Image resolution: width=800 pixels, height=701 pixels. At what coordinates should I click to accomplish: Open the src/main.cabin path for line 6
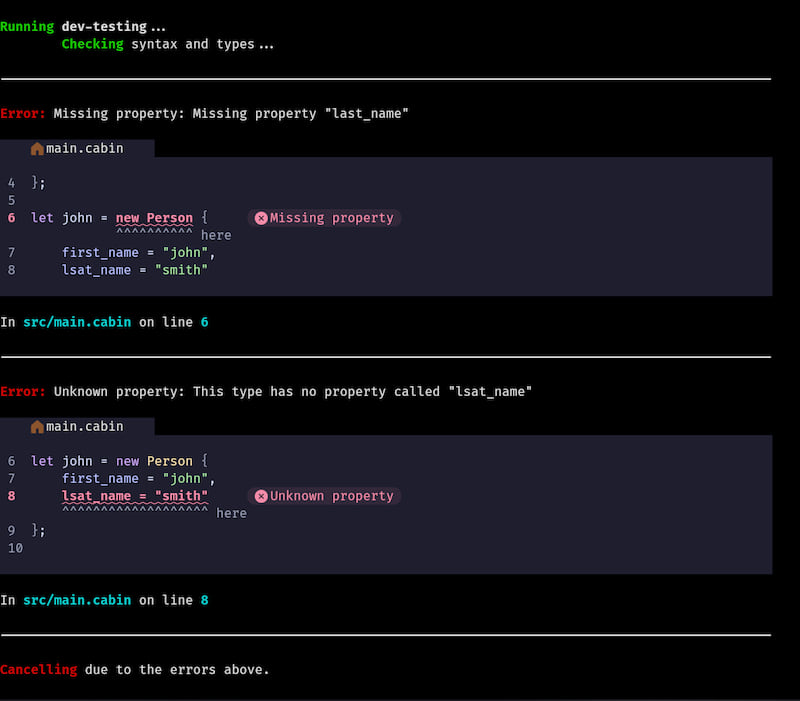tap(77, 323)
